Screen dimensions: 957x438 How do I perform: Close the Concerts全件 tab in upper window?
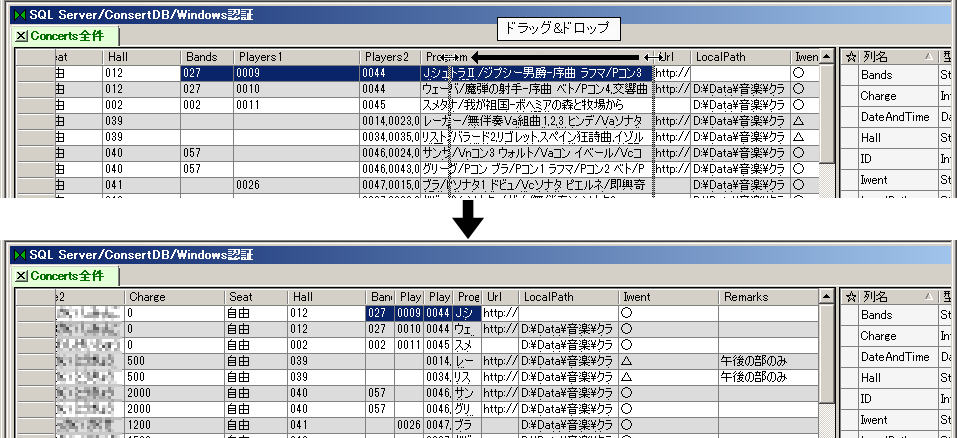(x=21, y=35)
